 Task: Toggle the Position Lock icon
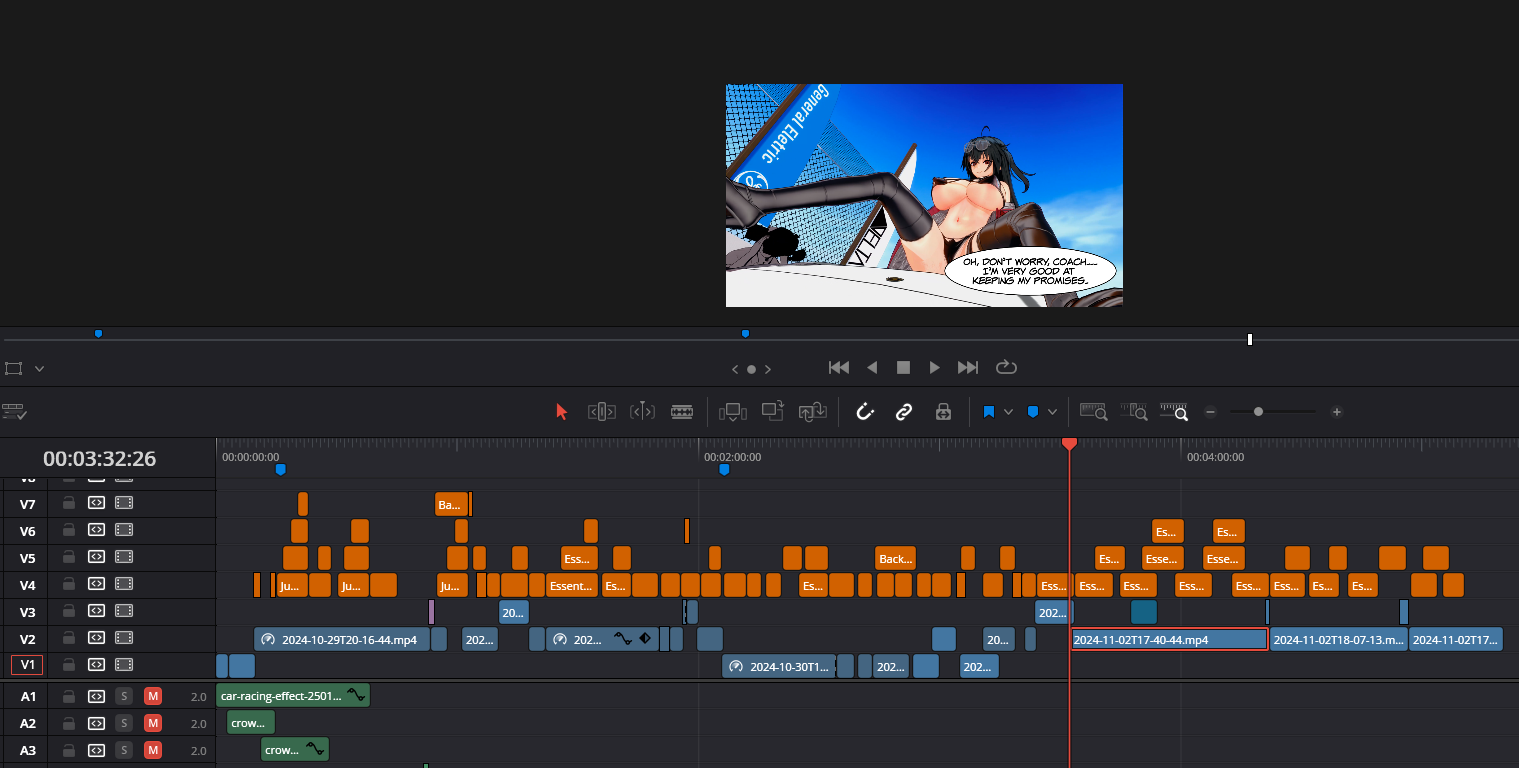[x=942, y=412]
